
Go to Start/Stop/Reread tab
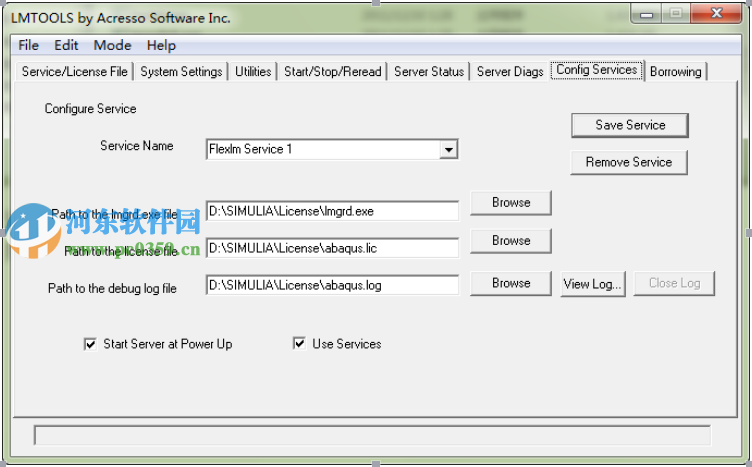point(332,72)
